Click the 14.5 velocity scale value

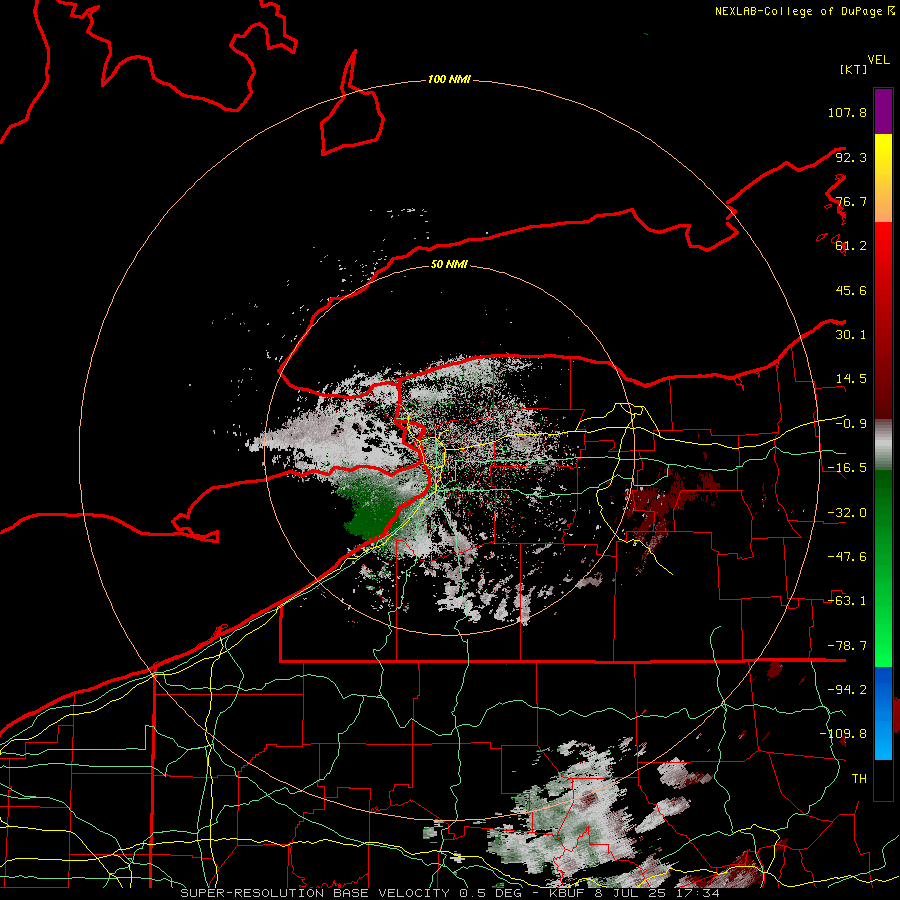[x=851, y=379]
